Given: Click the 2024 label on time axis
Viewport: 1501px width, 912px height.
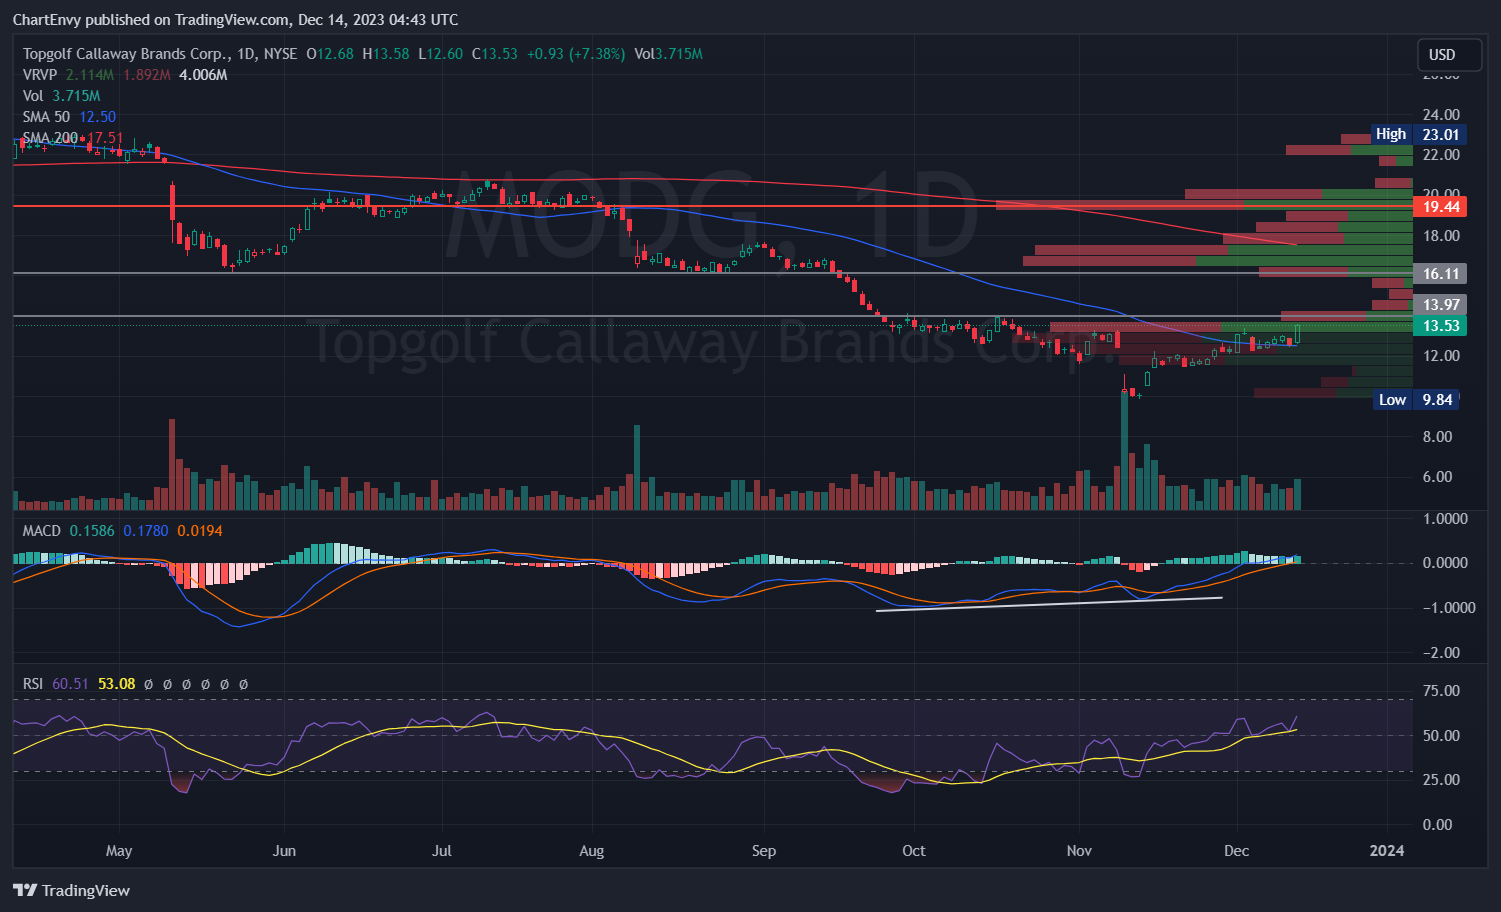Looking at the screenshot, I should pos(1387,851).
